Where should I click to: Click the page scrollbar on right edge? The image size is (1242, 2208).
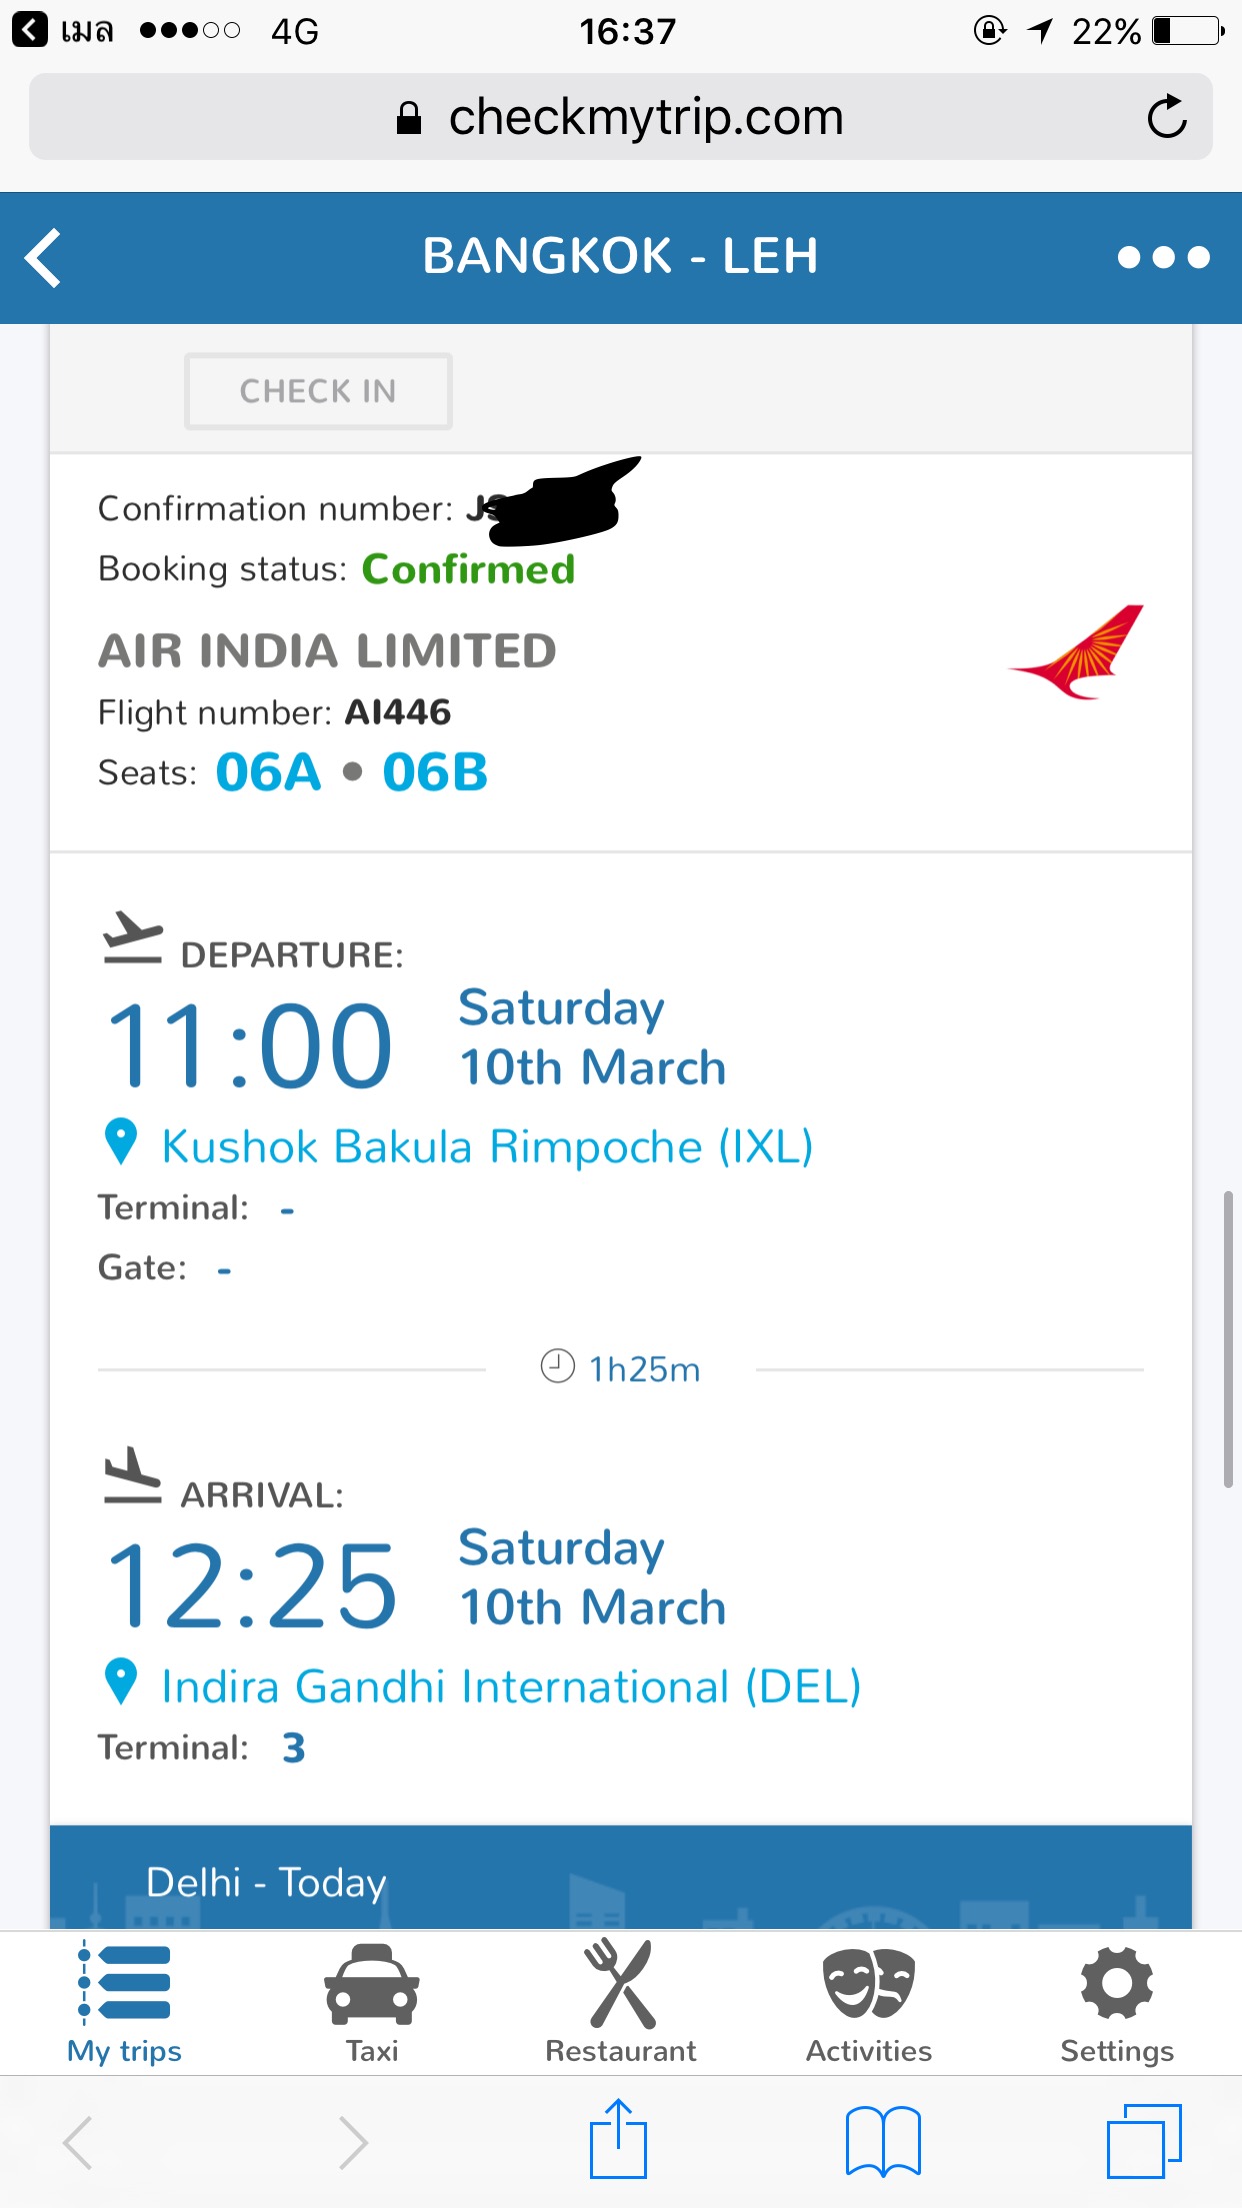click(1228, 1340)
